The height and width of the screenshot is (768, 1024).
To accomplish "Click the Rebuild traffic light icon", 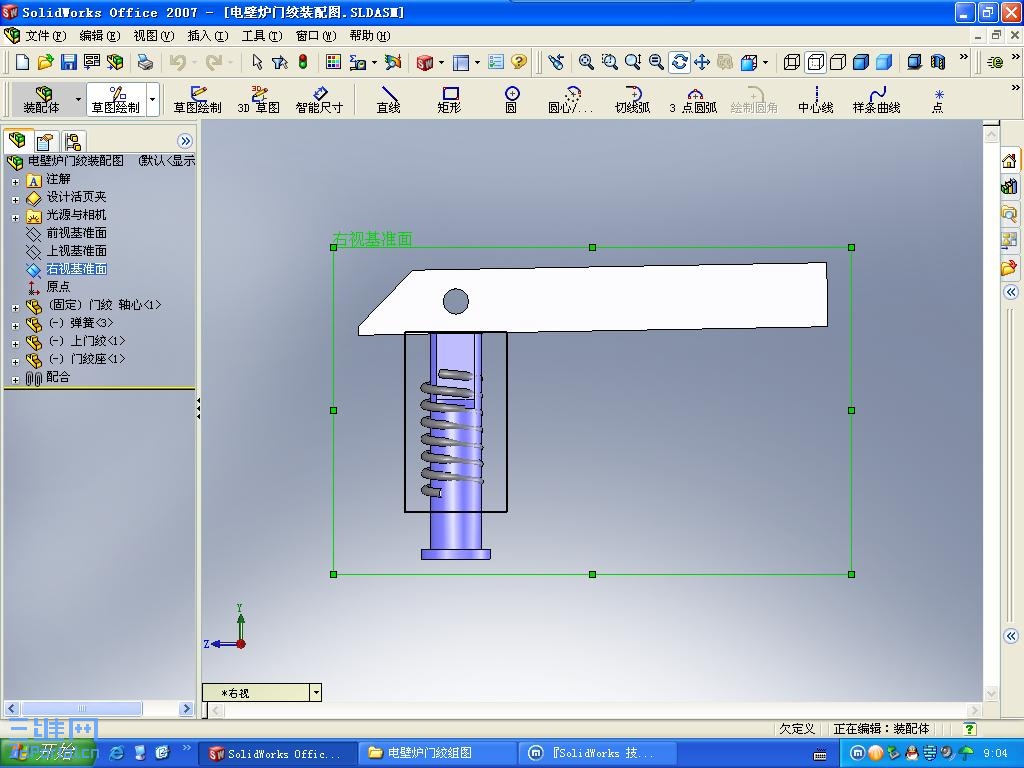I will (x=303, y=62).
